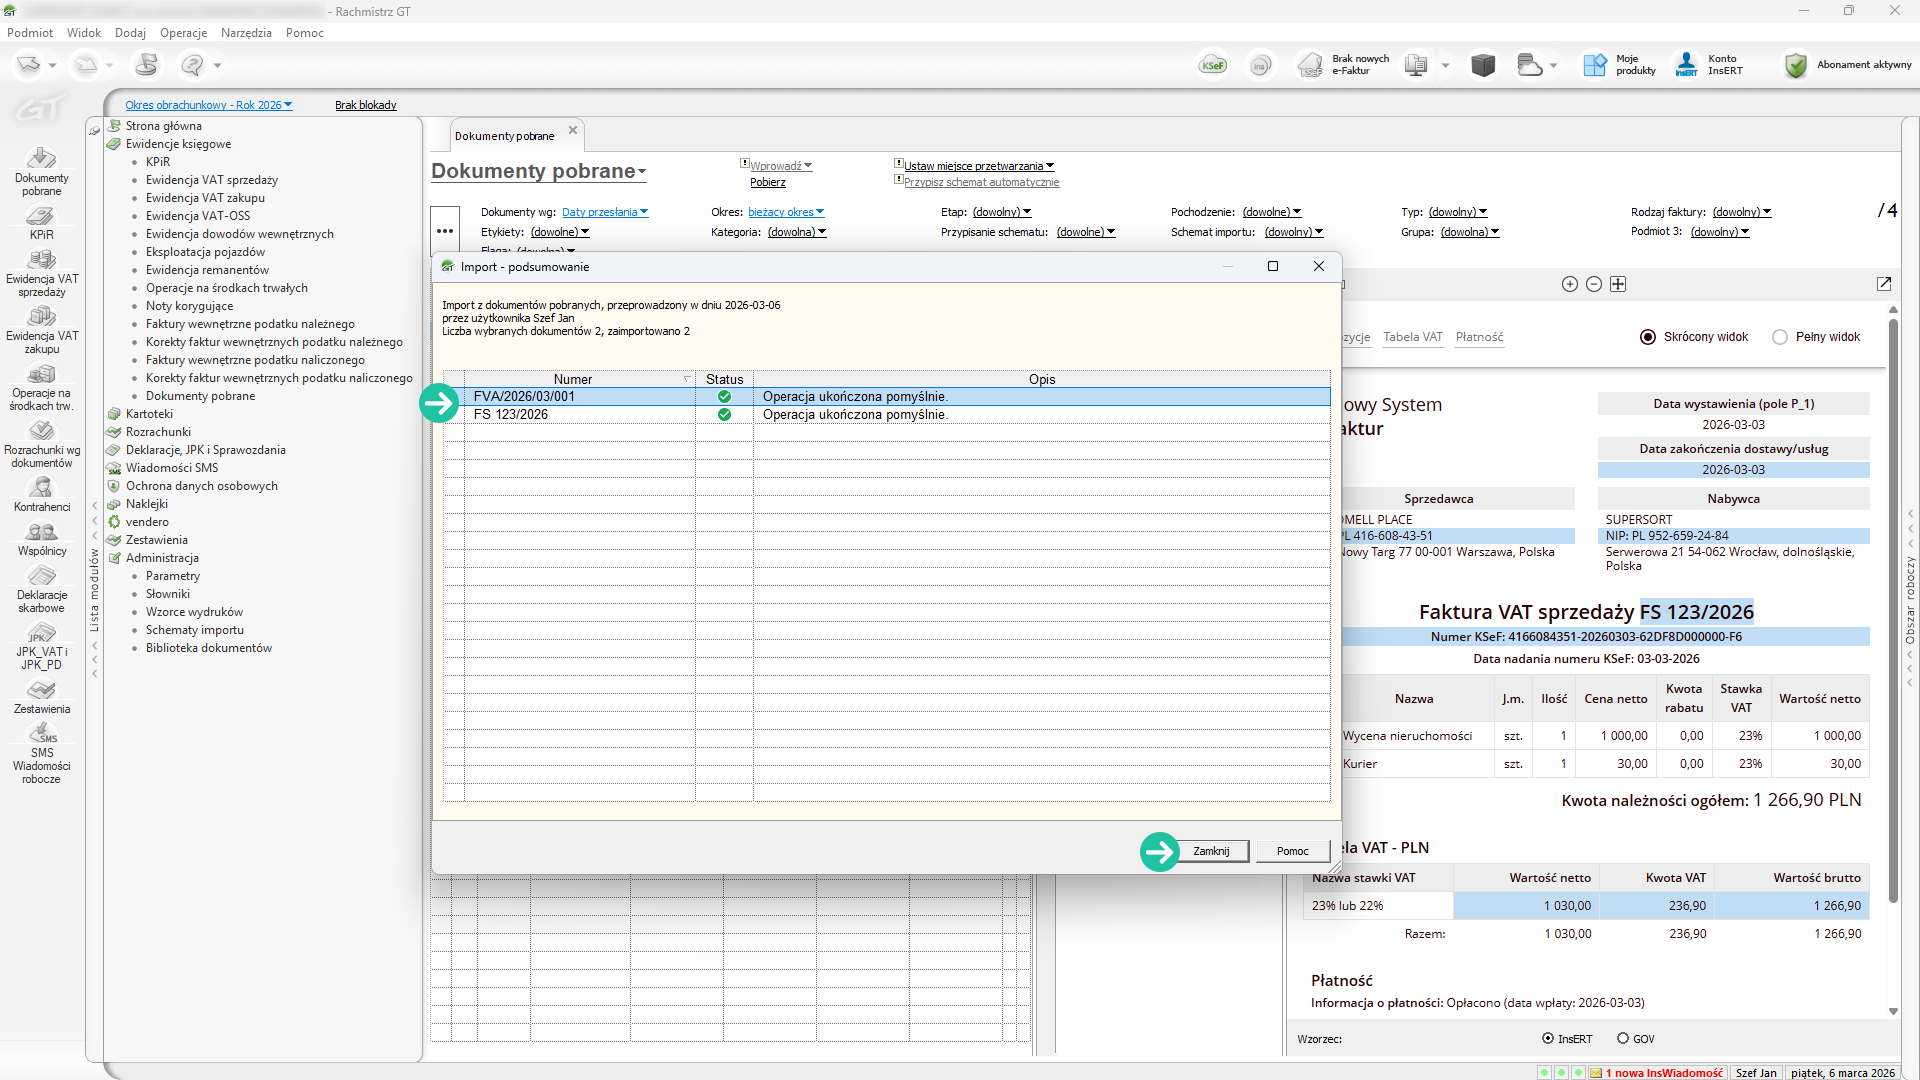Open Dokumenty wg Daty przesłania dropdown
Viewport: 1920px width, 1080px height.
[605, 212]
